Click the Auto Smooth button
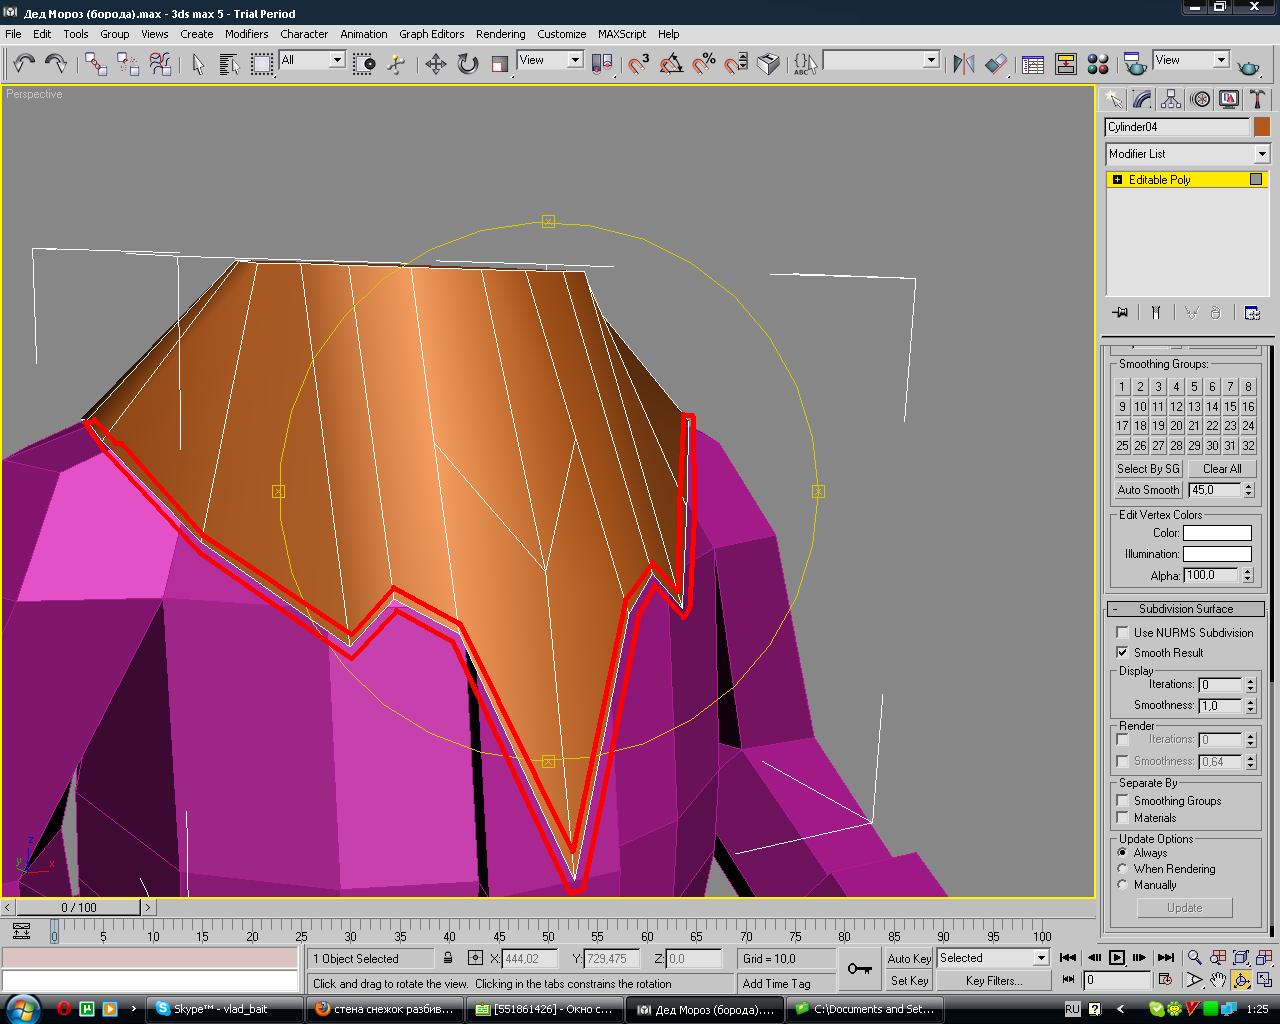The image size is (1280, 1024). 1147,490
